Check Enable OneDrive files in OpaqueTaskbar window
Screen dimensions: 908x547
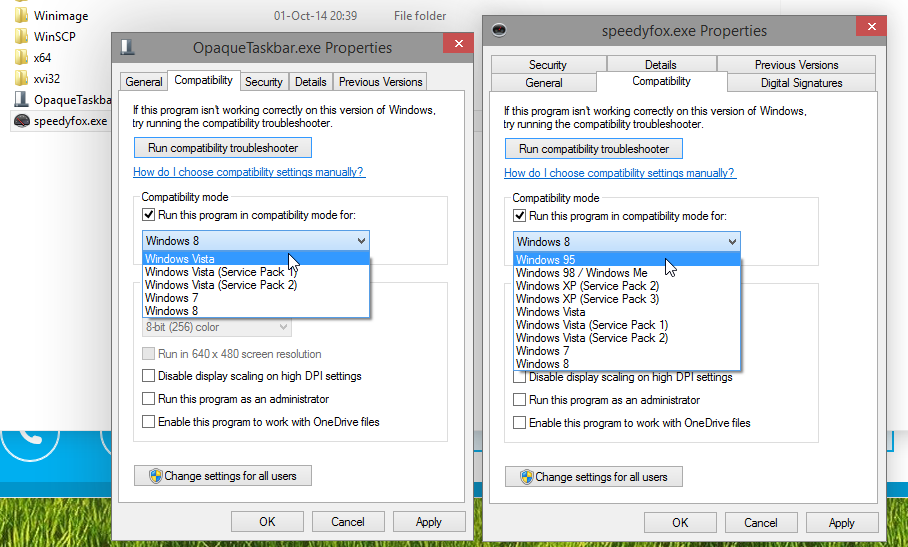point(148,422)
